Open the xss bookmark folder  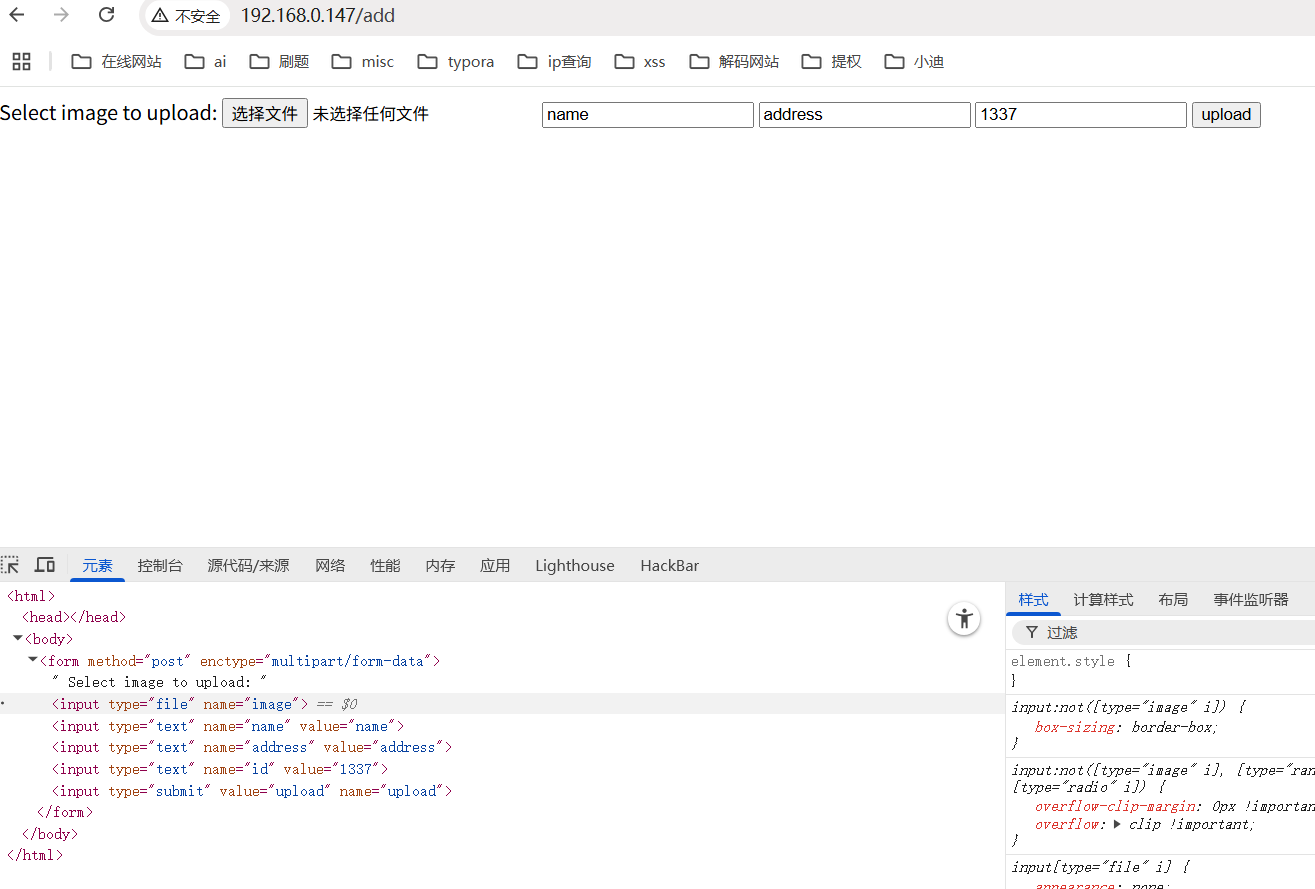click(640, 62)
